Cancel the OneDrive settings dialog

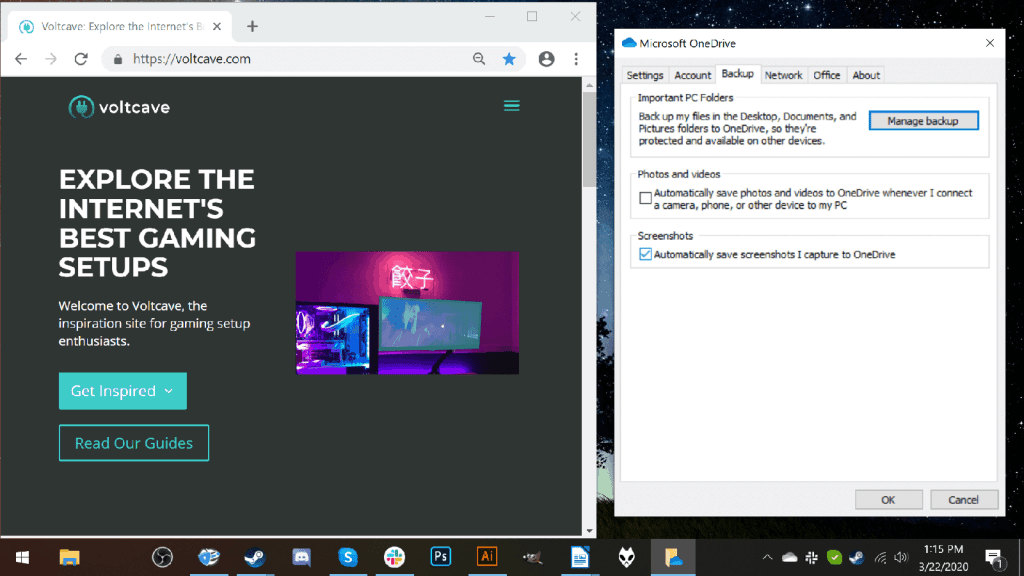(963, 500)
